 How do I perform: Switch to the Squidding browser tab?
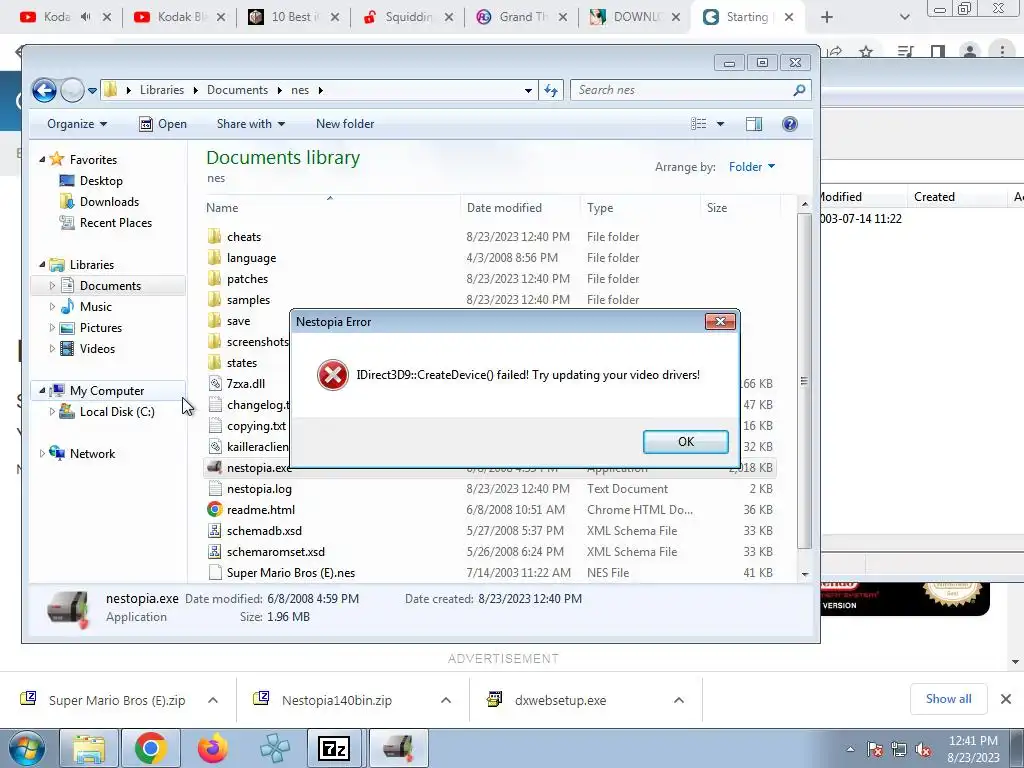[x=408, y=17]
